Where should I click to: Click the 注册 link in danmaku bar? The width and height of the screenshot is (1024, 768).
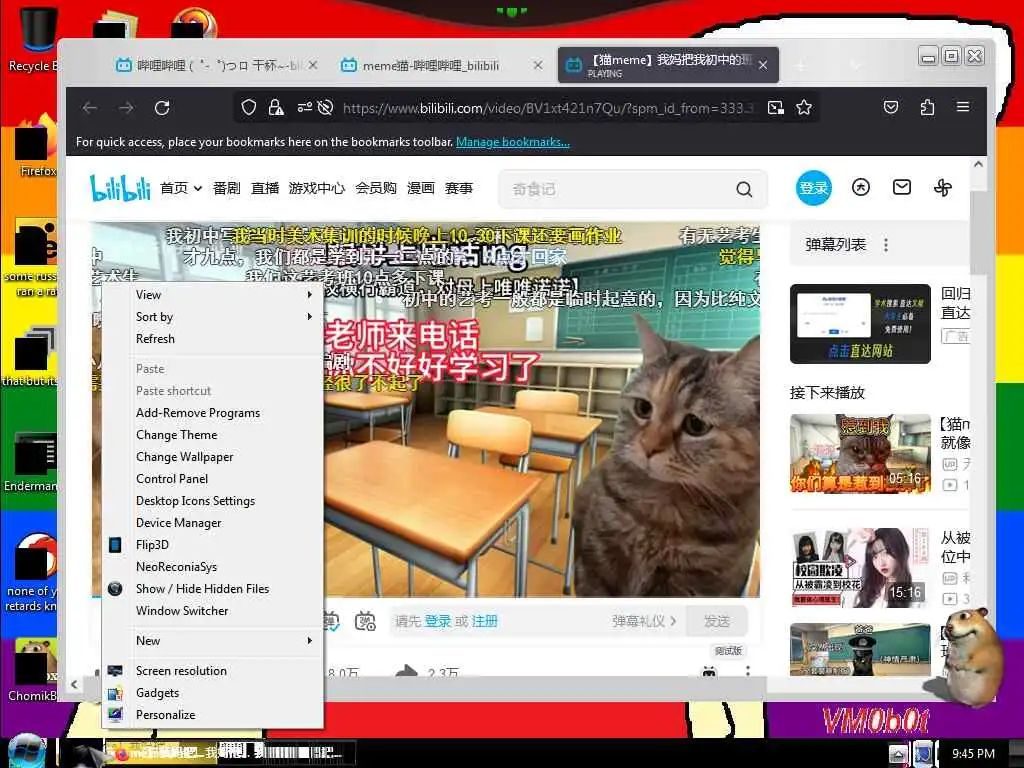485,621
